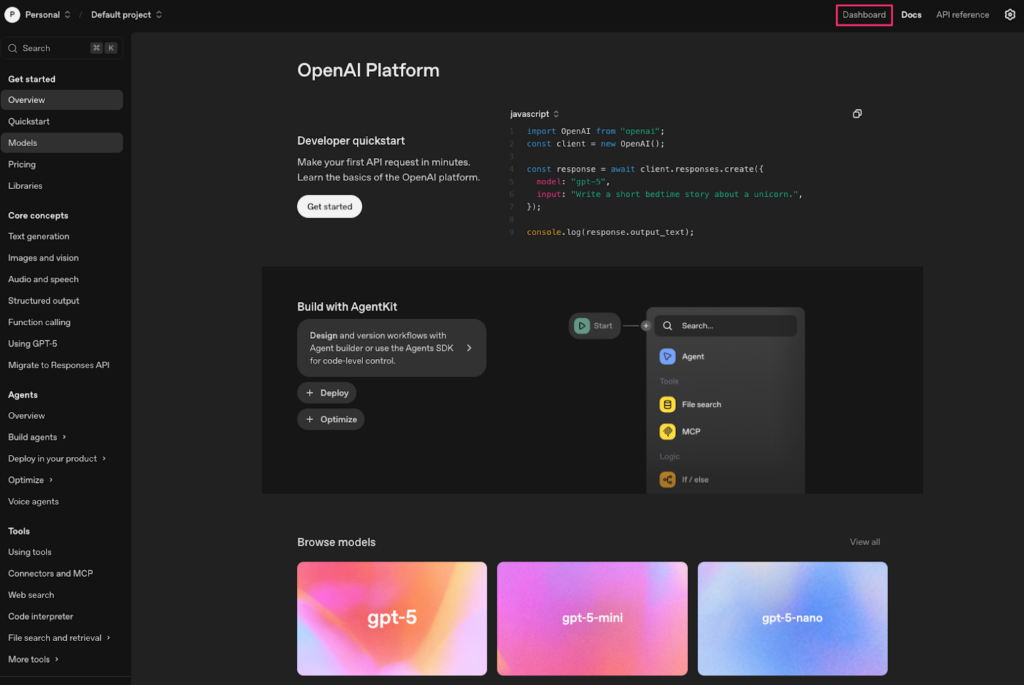This screenshot has height=685, width=1024.
Task: Open settings via the gear icon
Action: 1009,14
